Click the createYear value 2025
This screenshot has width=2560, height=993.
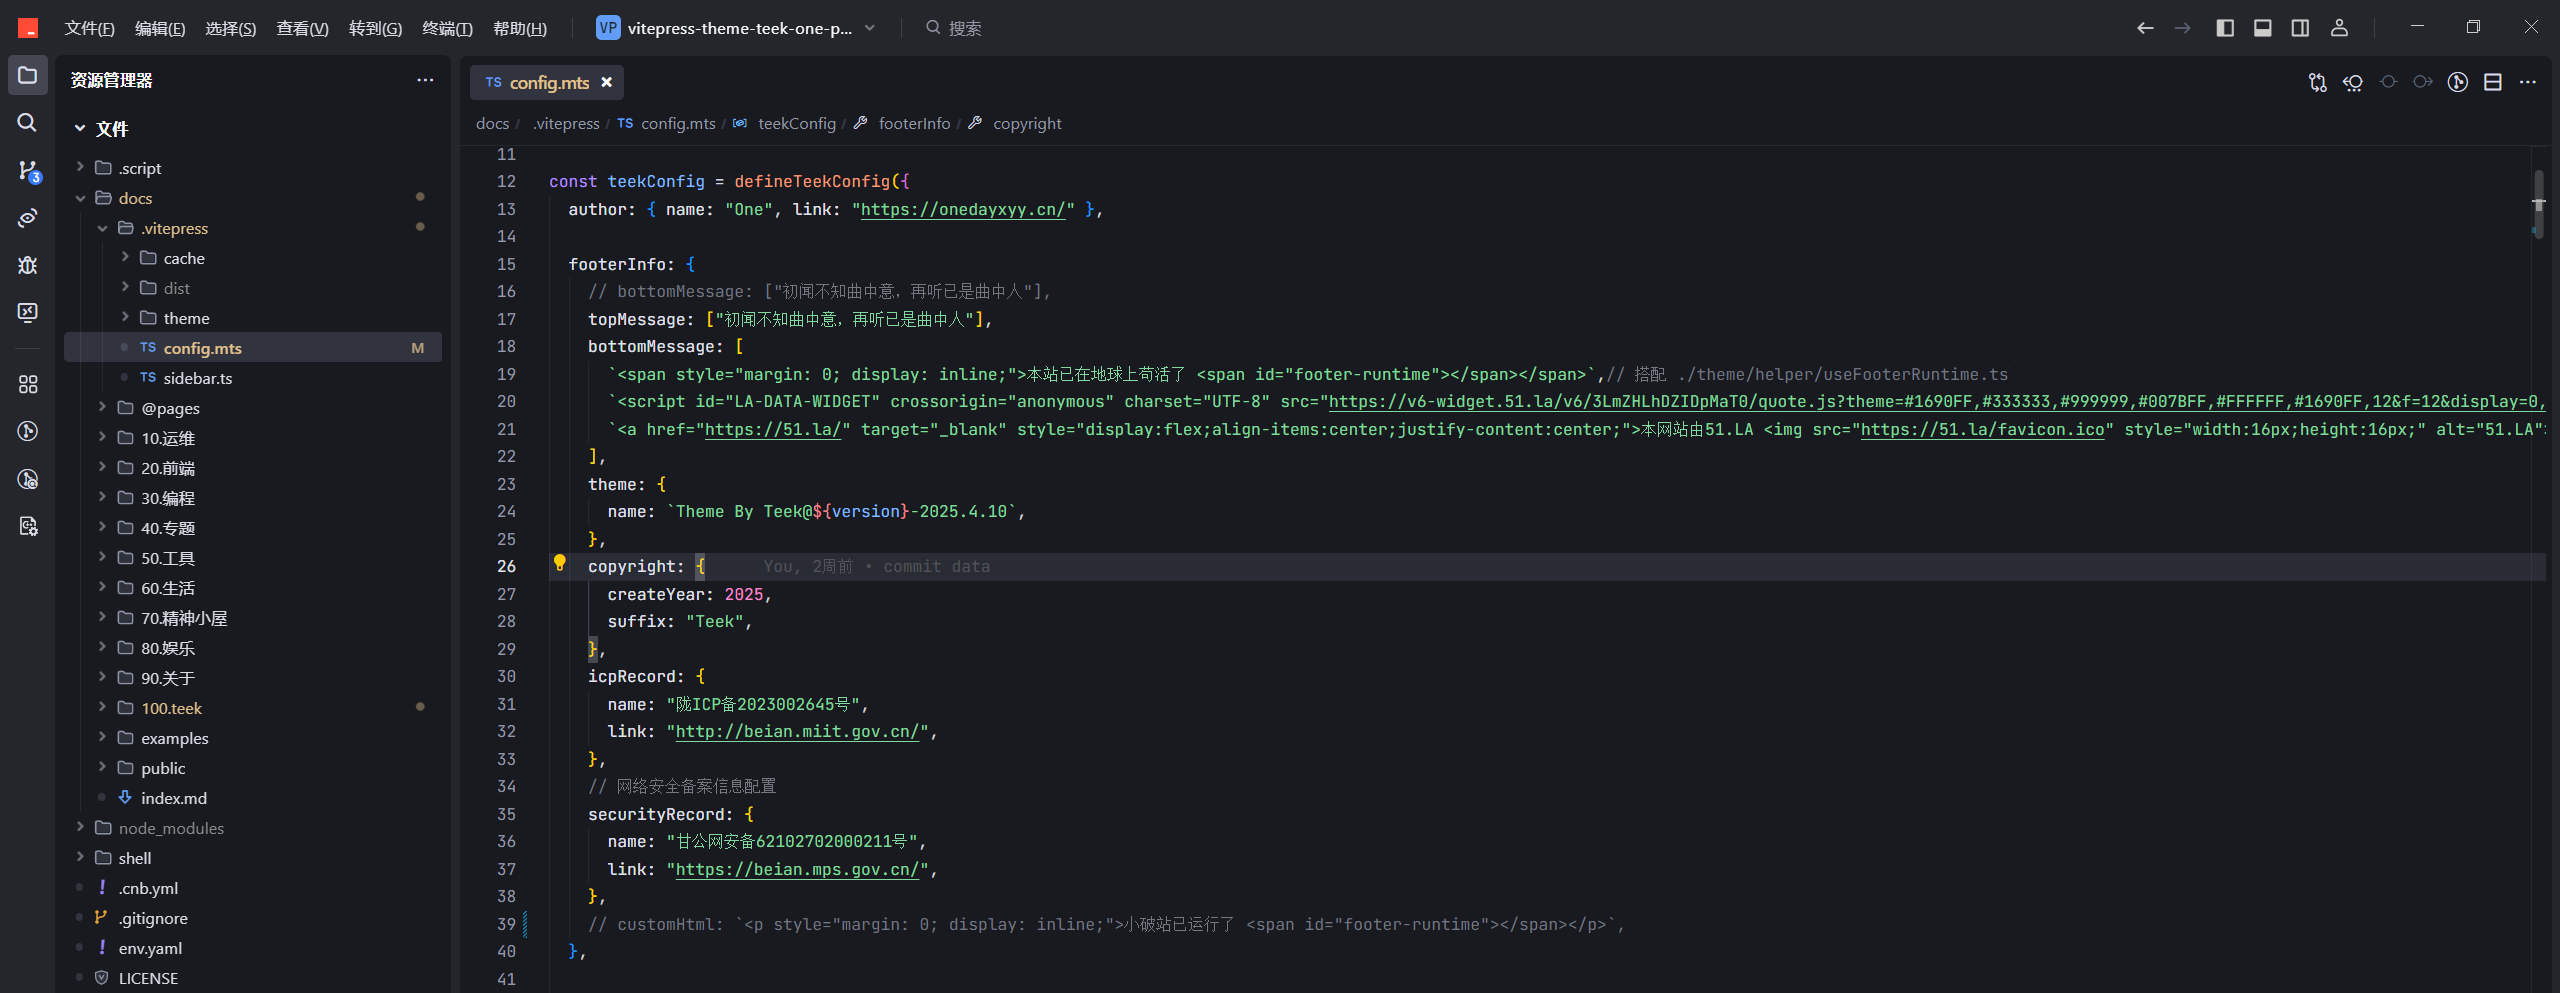tap(744, 594)
